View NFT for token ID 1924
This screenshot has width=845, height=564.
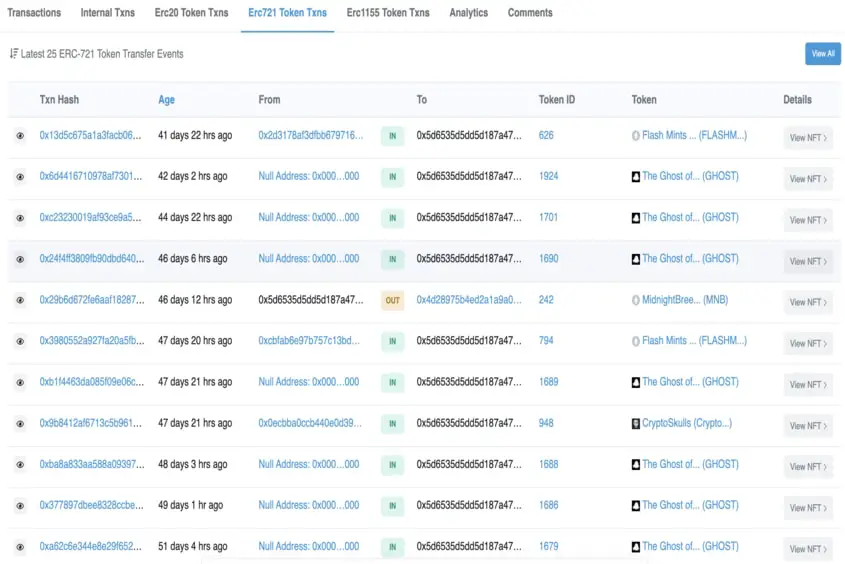[808, 179]
